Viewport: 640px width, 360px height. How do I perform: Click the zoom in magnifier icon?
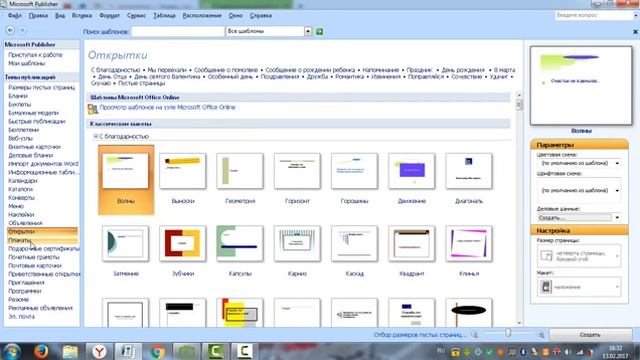pos(541,335)
